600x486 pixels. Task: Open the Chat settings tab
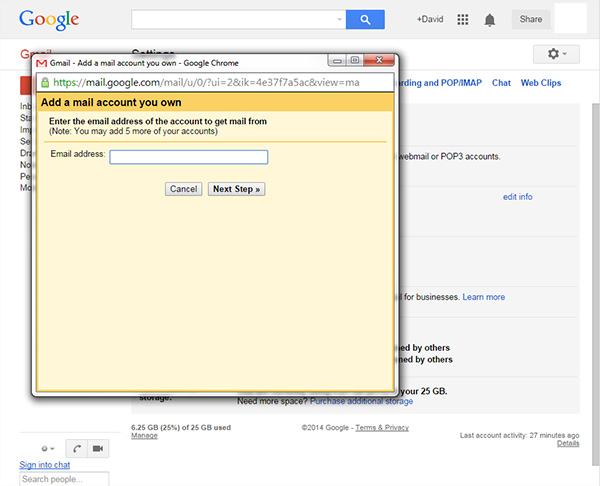coord(501,83)
